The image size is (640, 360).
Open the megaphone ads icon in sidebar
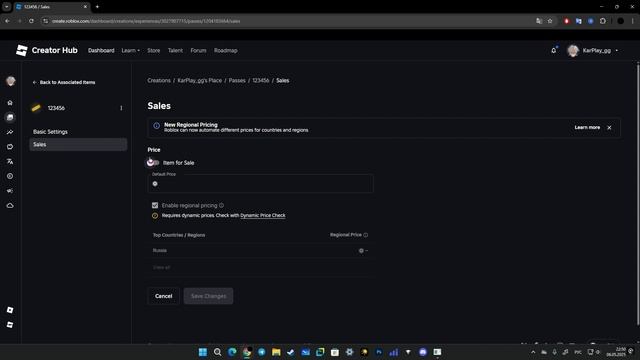[10, 191]
